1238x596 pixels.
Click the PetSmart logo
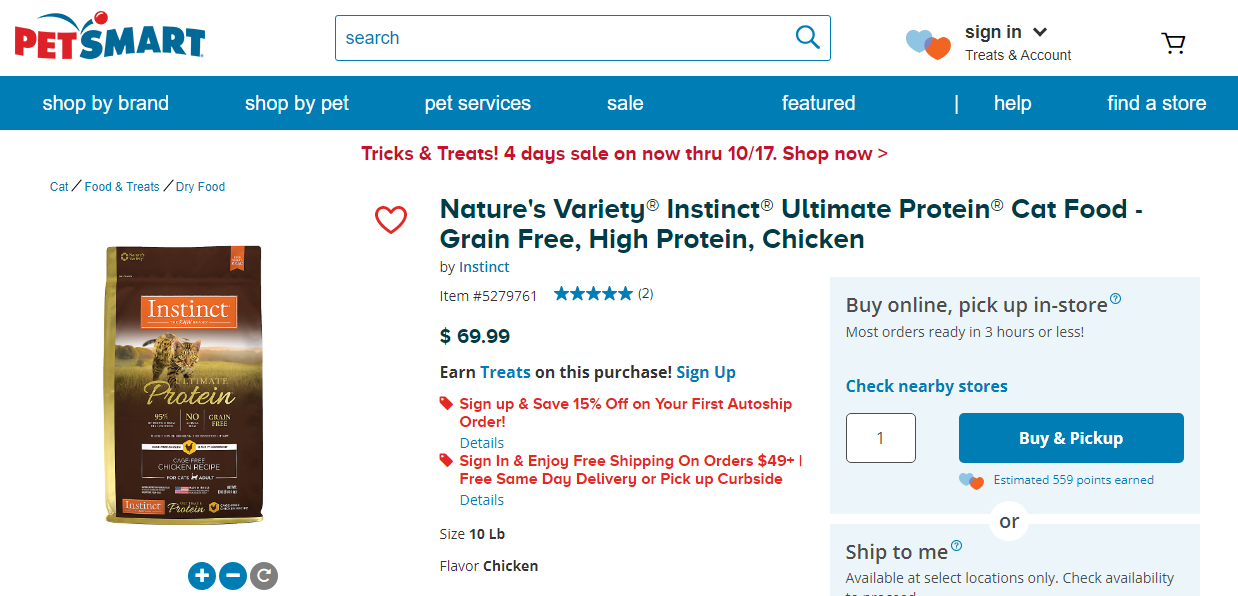click(109, 36)
